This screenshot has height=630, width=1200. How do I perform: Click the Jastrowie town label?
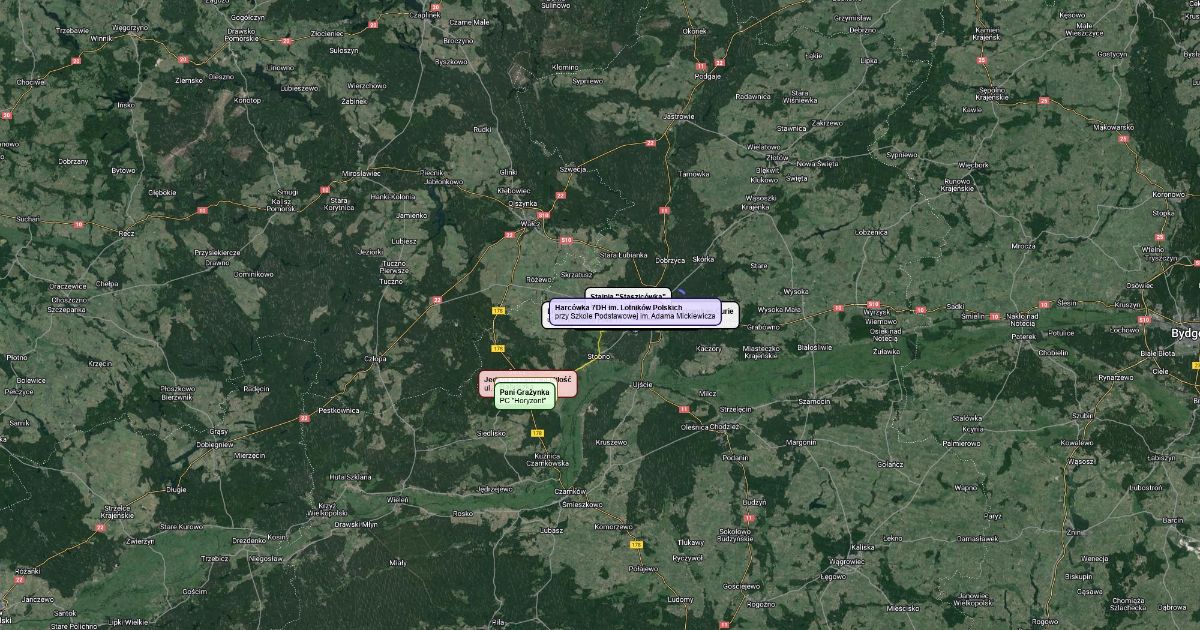678,116
